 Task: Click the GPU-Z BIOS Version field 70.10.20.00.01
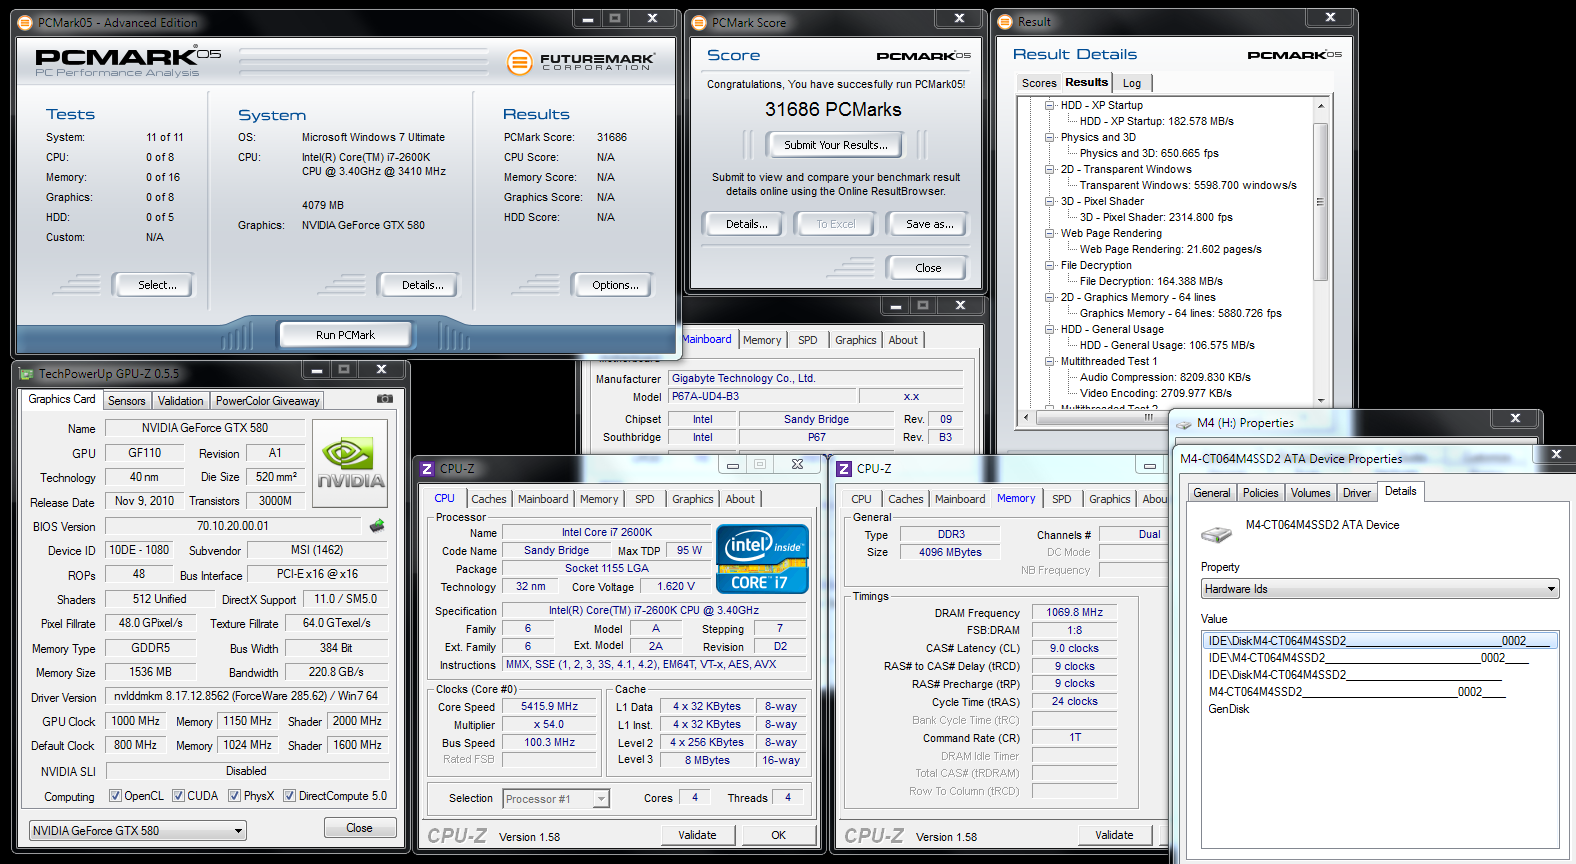(x=233, y=526)
